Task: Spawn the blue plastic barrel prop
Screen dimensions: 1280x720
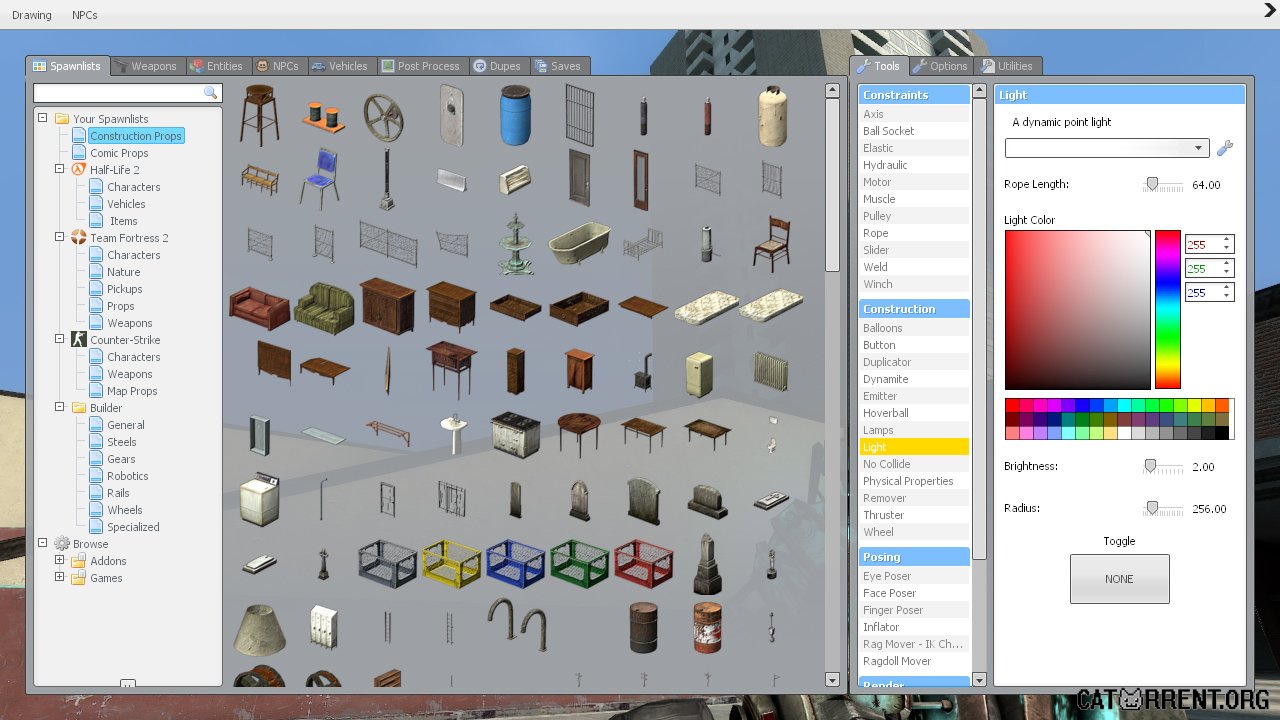Action: coord(515,115)
